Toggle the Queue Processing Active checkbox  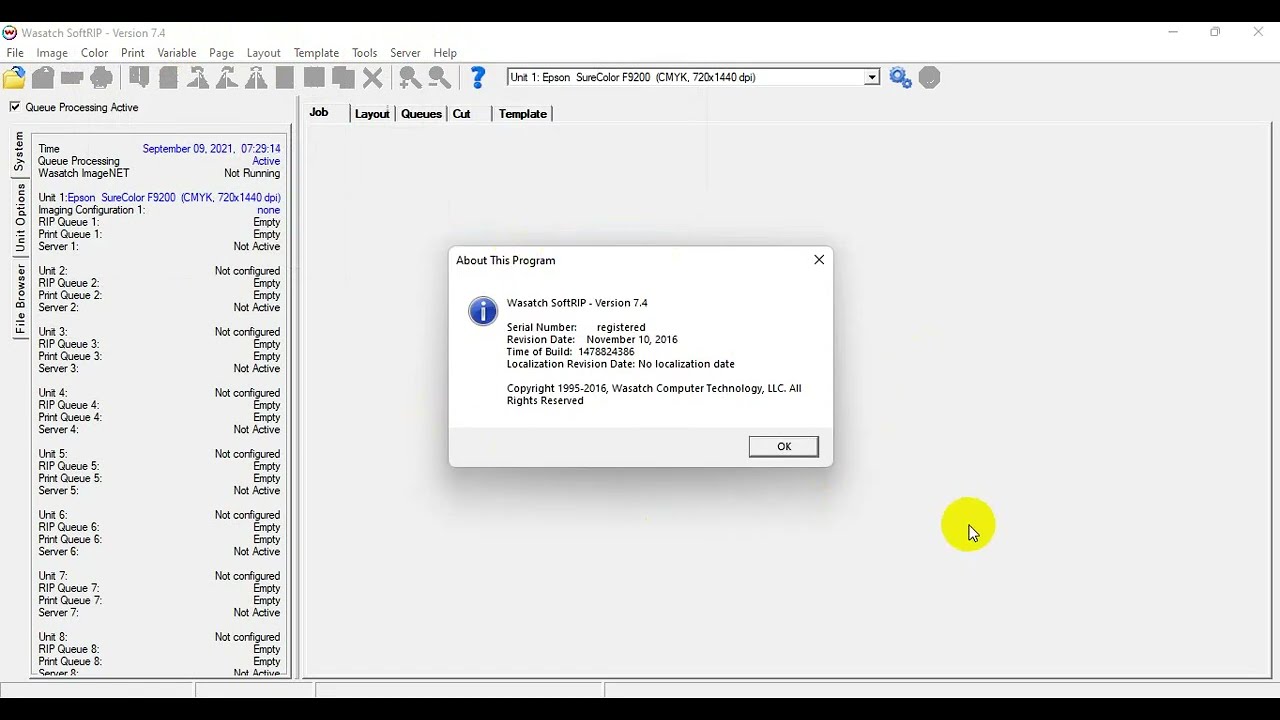coord(15,107)
